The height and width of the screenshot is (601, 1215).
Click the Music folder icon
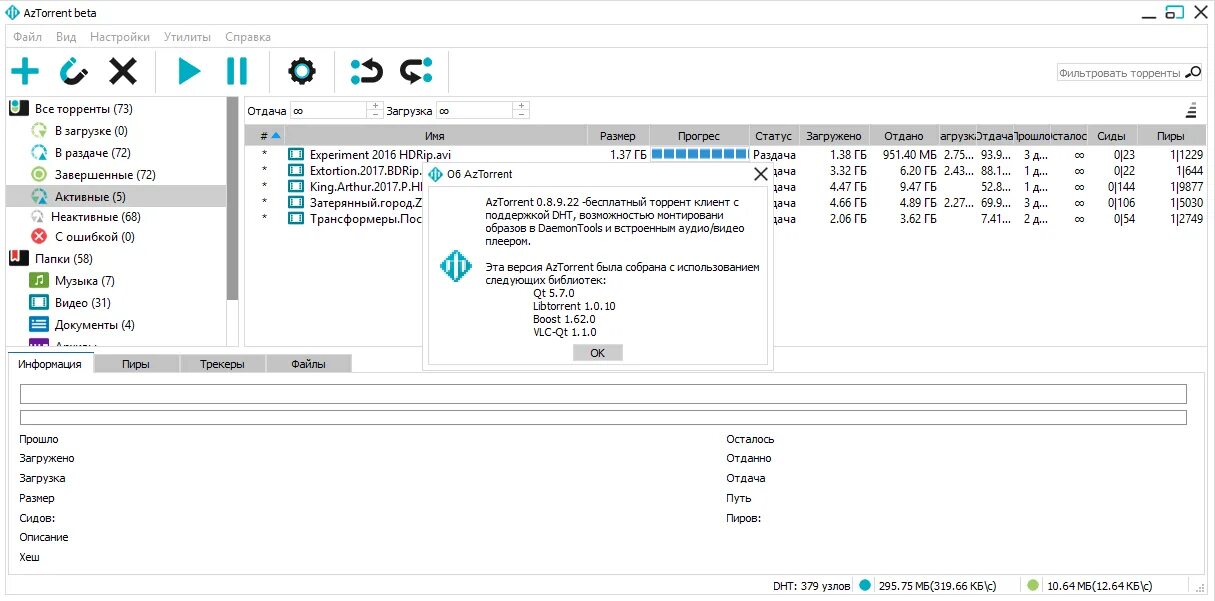39,280
